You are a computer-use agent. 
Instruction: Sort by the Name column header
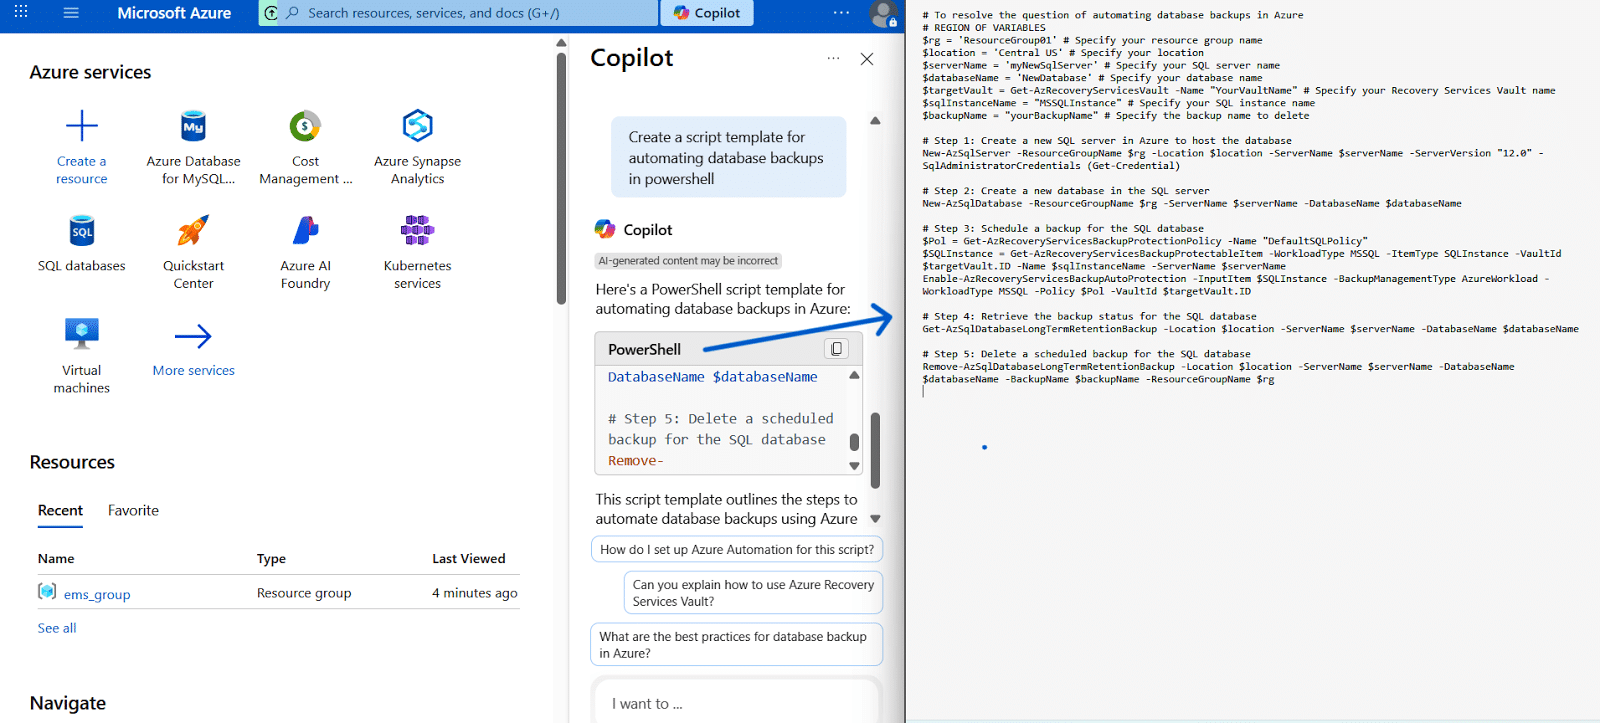pos(56,559)
